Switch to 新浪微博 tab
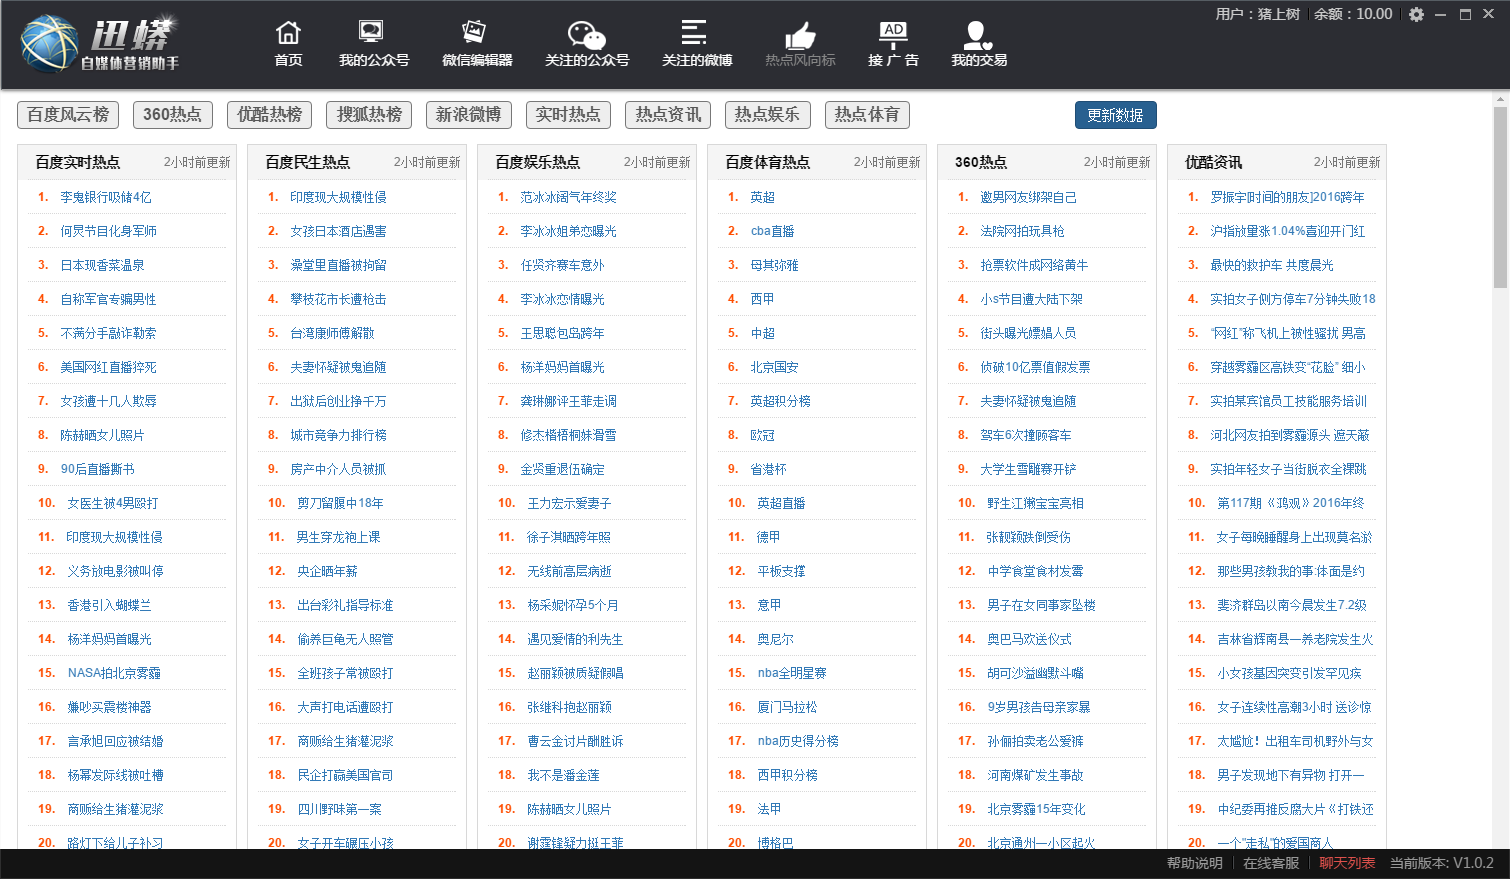The height and width of the screenshot is (879, 1510). (468, 115)
